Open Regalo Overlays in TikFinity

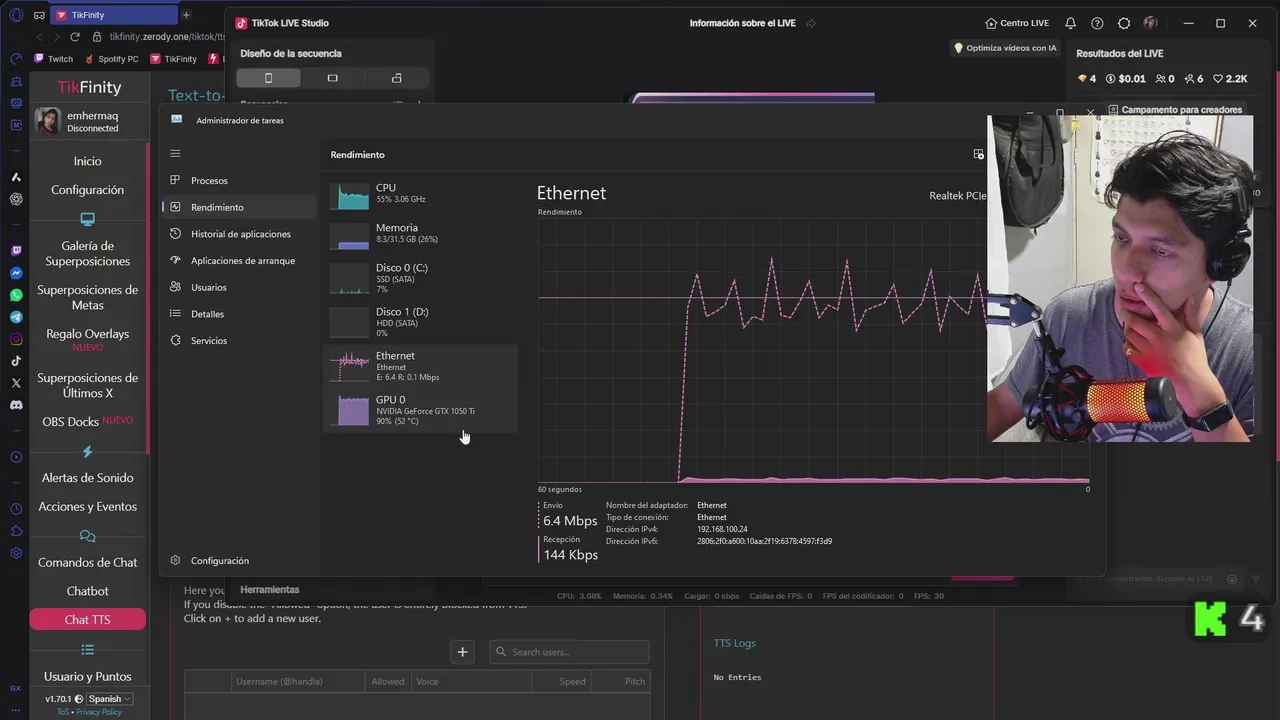[x=87, y=339]
